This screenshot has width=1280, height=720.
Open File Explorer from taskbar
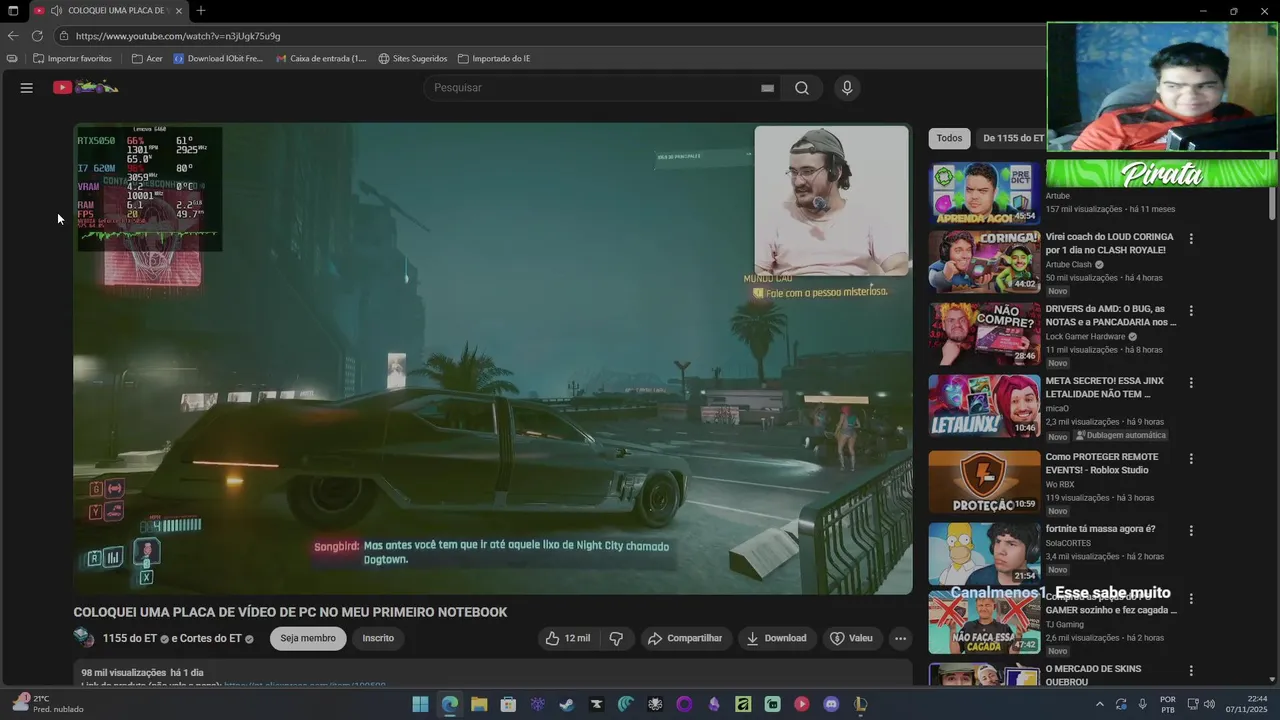(x=479, y=704)
